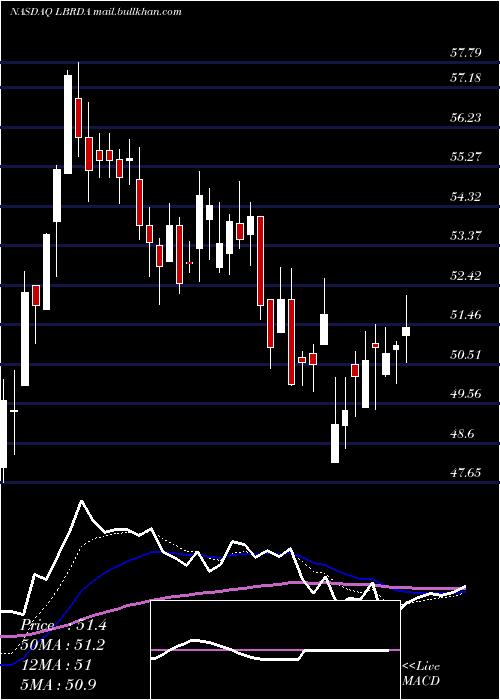500x700 pixels.
Task: Click the 49.56 price level label
Action: [x=466, y=394]
